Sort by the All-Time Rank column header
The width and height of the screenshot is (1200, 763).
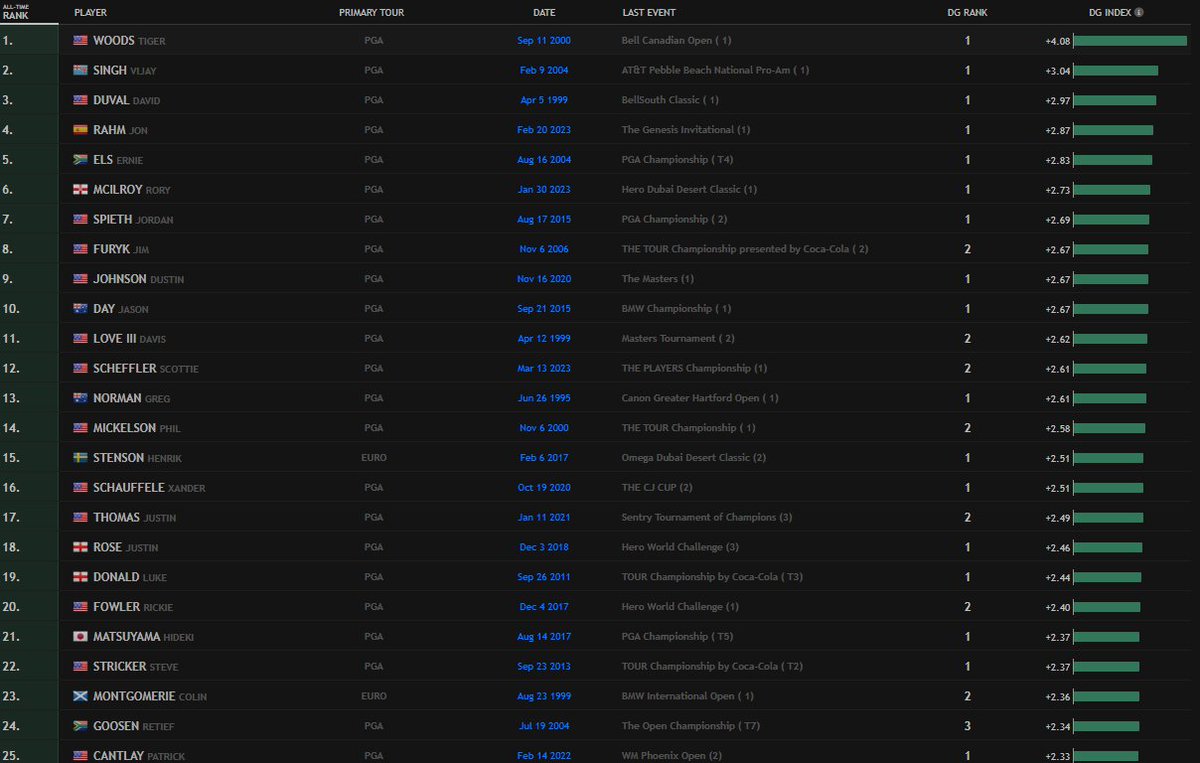click(15, 12)
